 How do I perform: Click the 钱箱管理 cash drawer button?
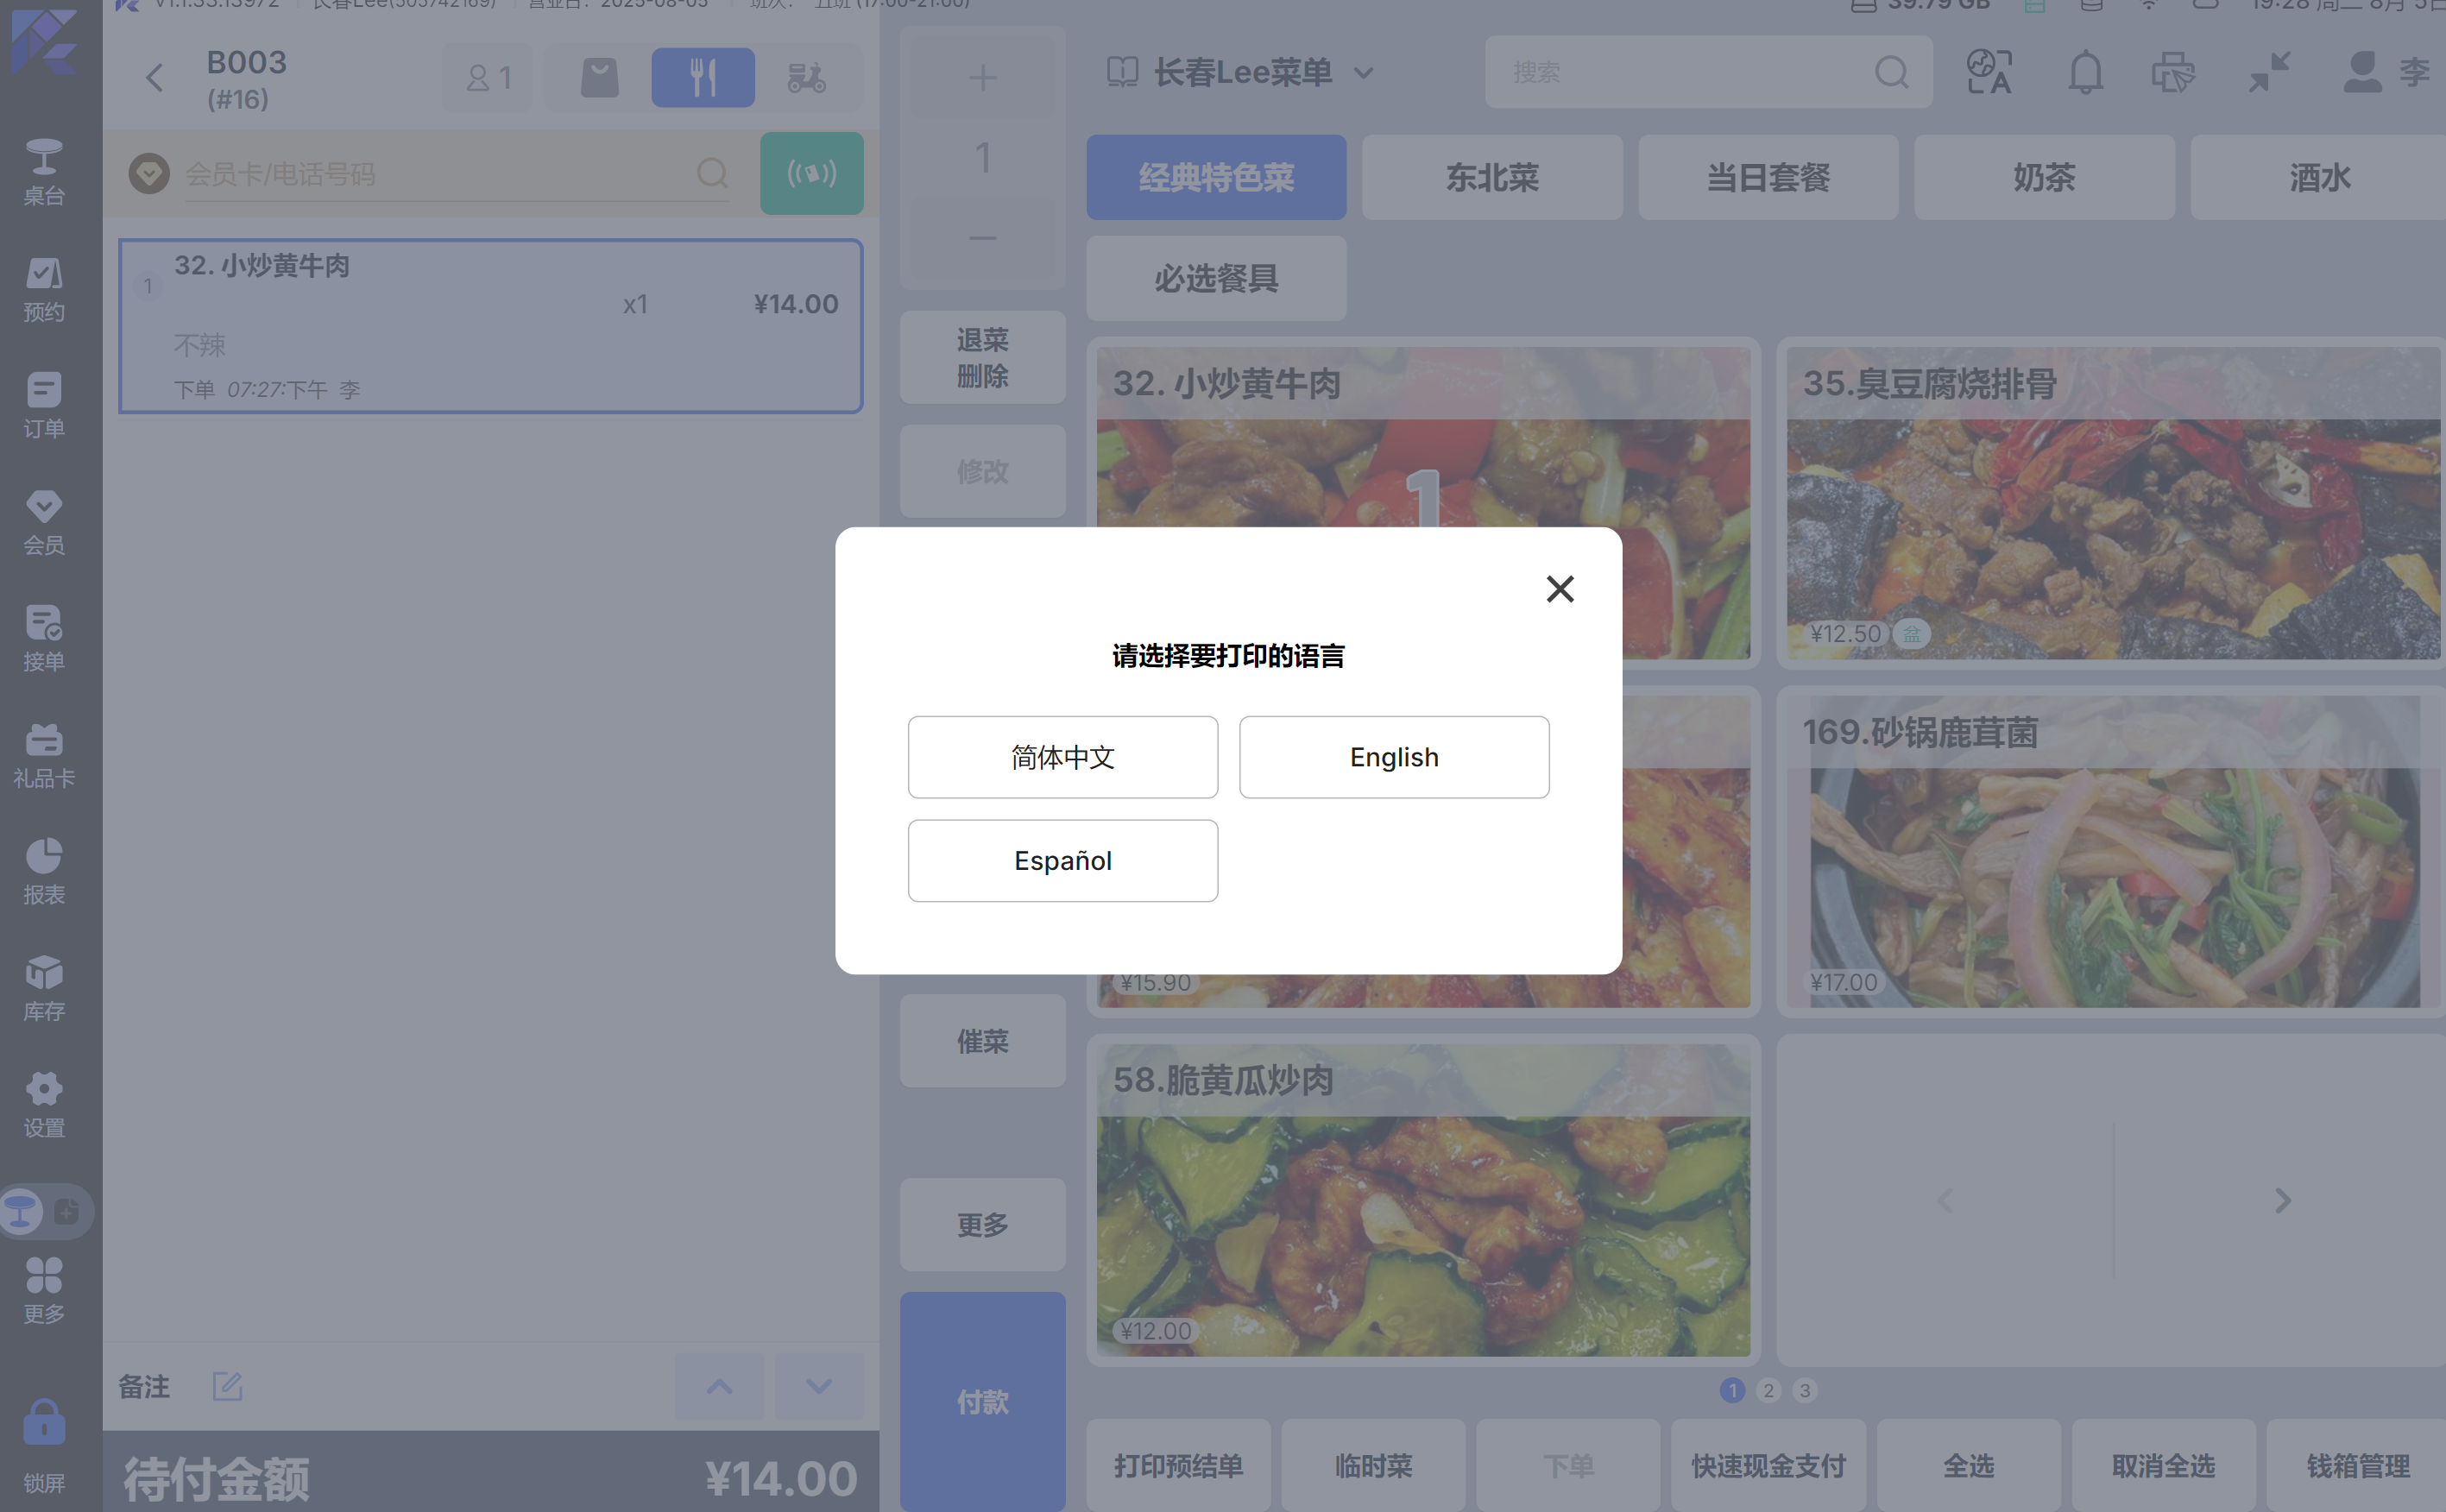[2357, 1466]
